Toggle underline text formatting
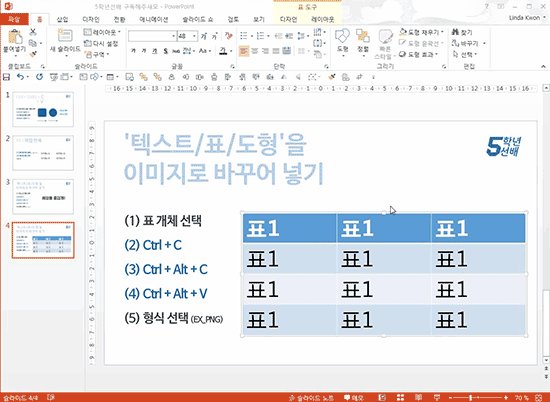 154,51
